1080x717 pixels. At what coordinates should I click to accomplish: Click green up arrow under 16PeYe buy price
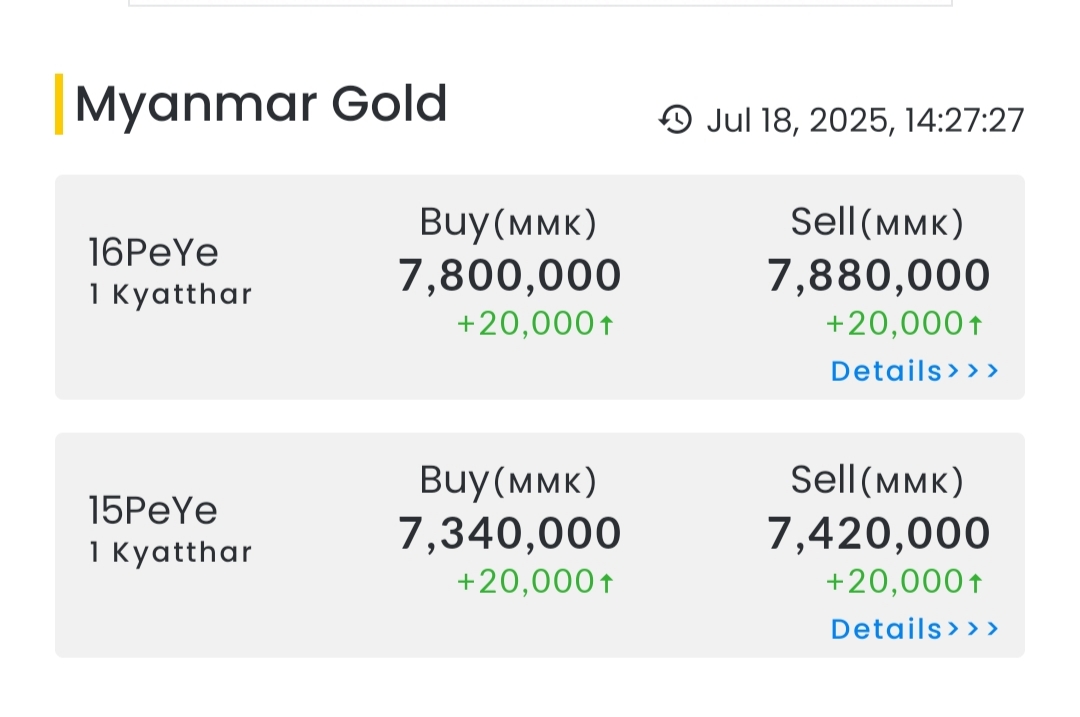(606, 324)
